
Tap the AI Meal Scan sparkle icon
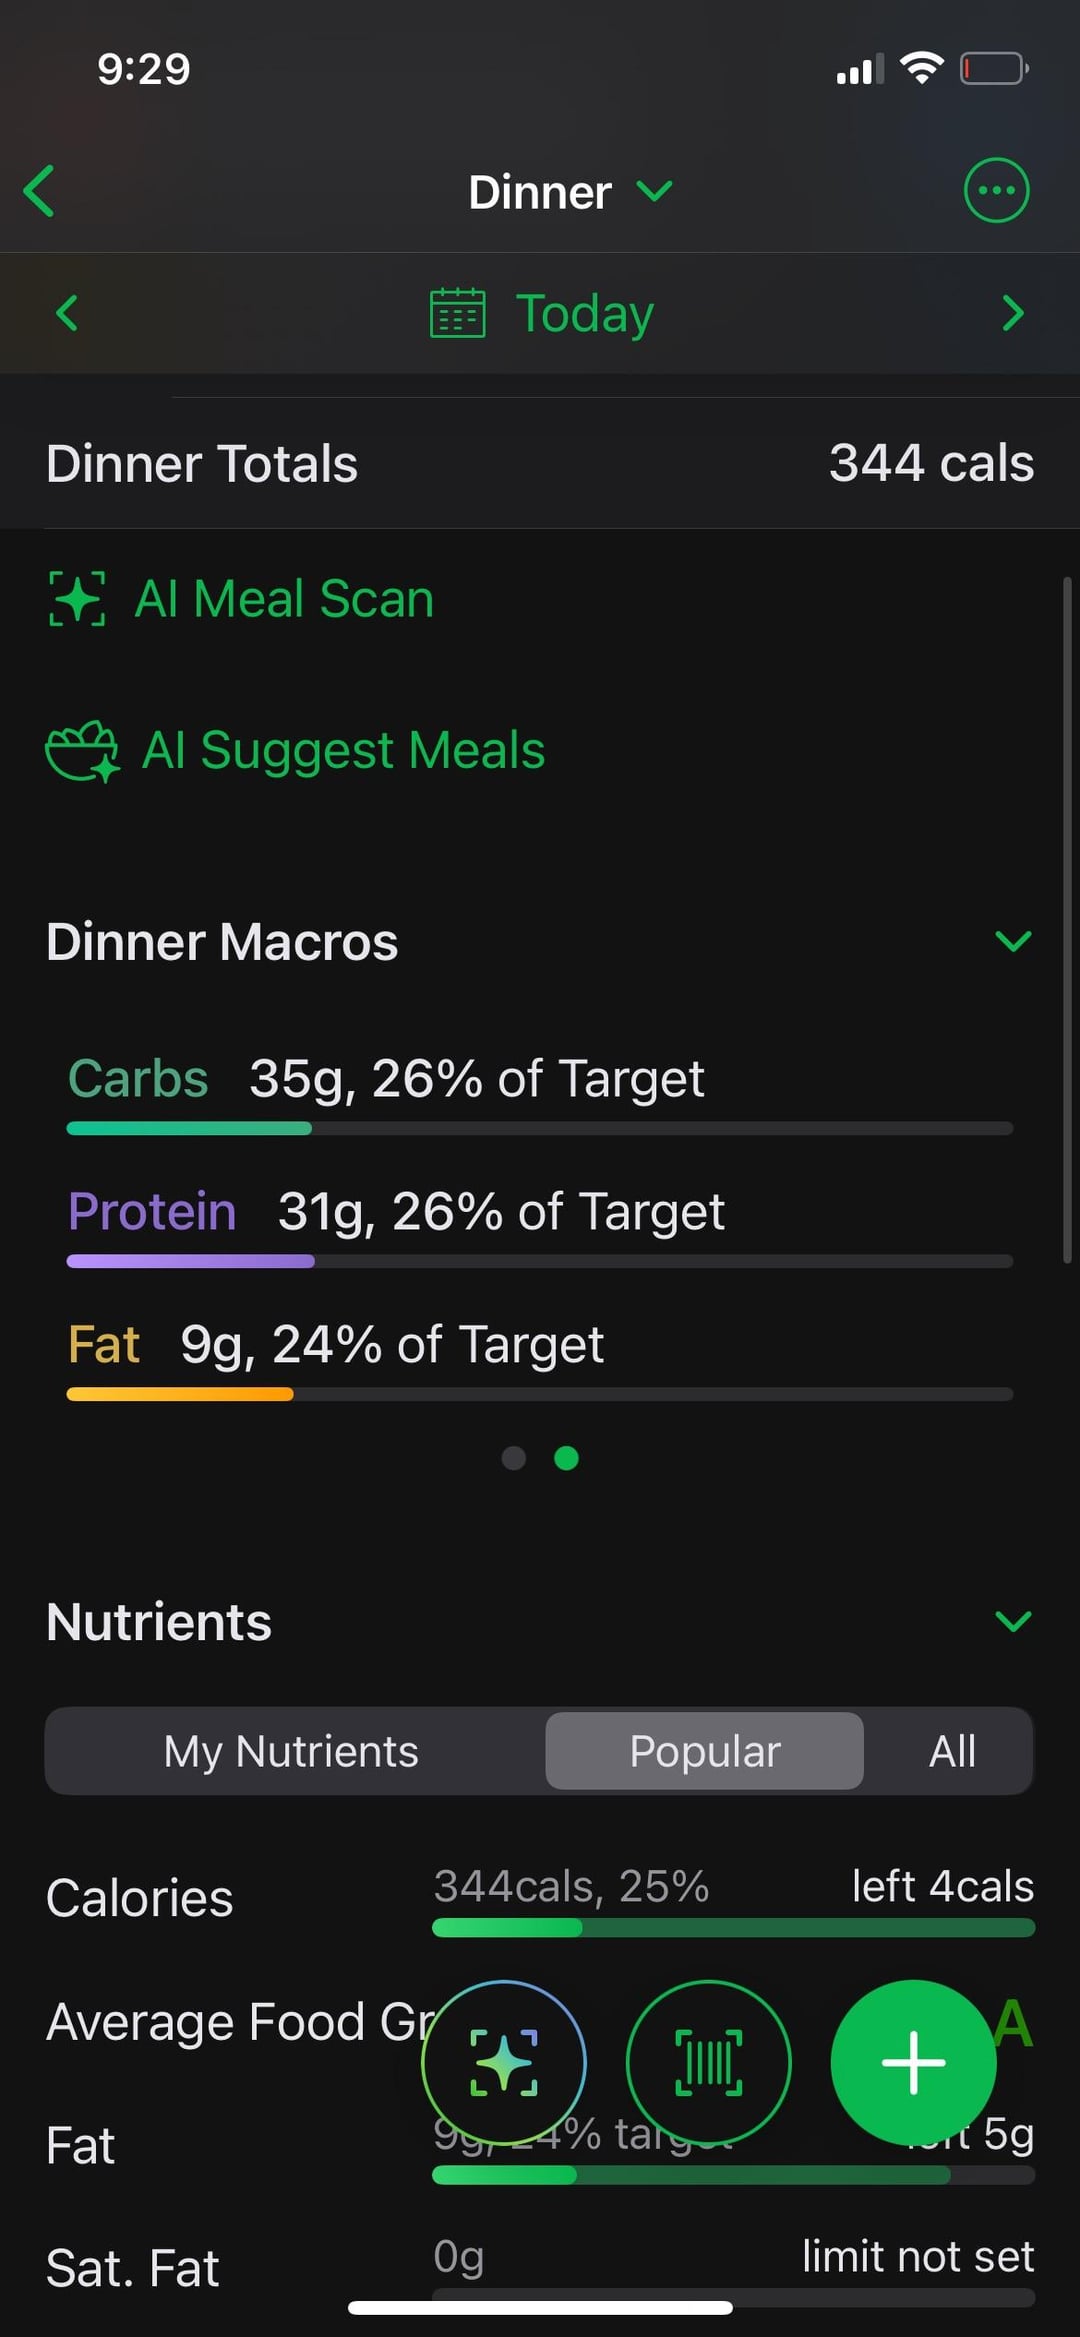[x=77, y=599]
